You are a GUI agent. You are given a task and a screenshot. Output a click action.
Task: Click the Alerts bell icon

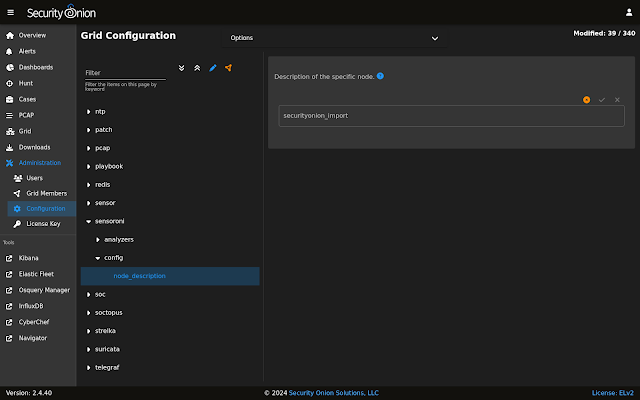point(9,51)
